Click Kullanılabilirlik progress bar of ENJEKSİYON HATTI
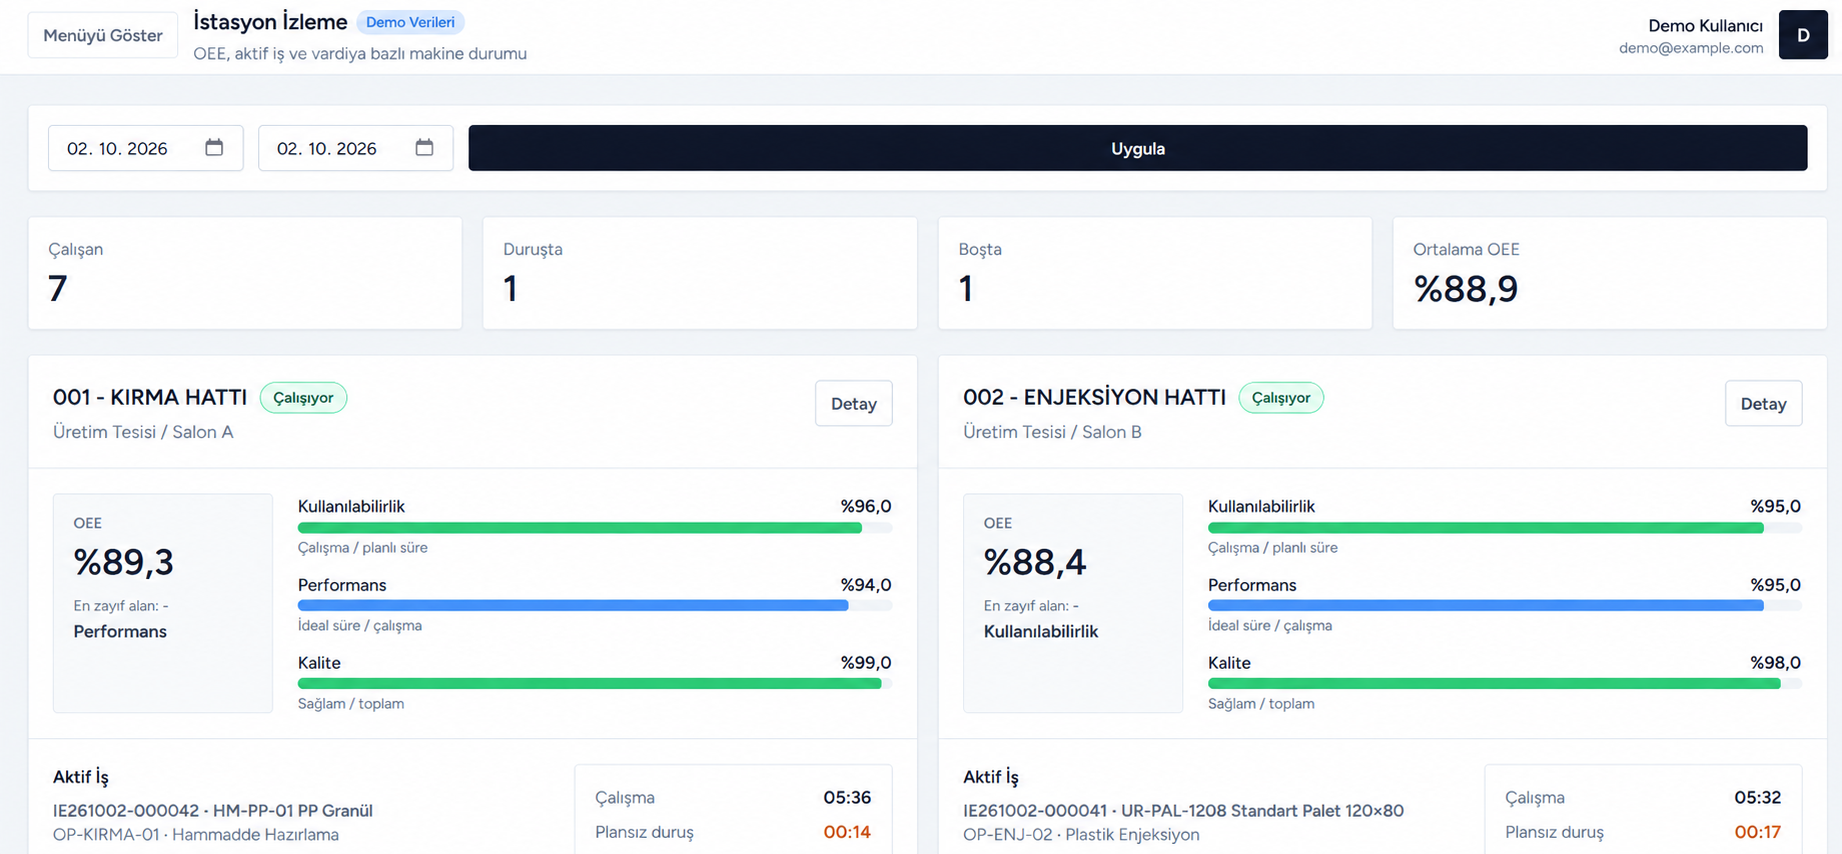 (1505, 528)
